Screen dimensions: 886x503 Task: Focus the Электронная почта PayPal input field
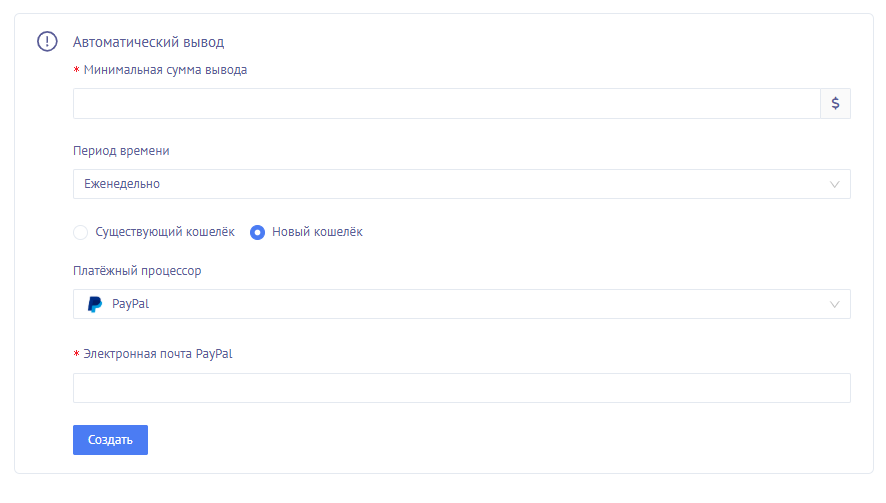click(461, 388)
